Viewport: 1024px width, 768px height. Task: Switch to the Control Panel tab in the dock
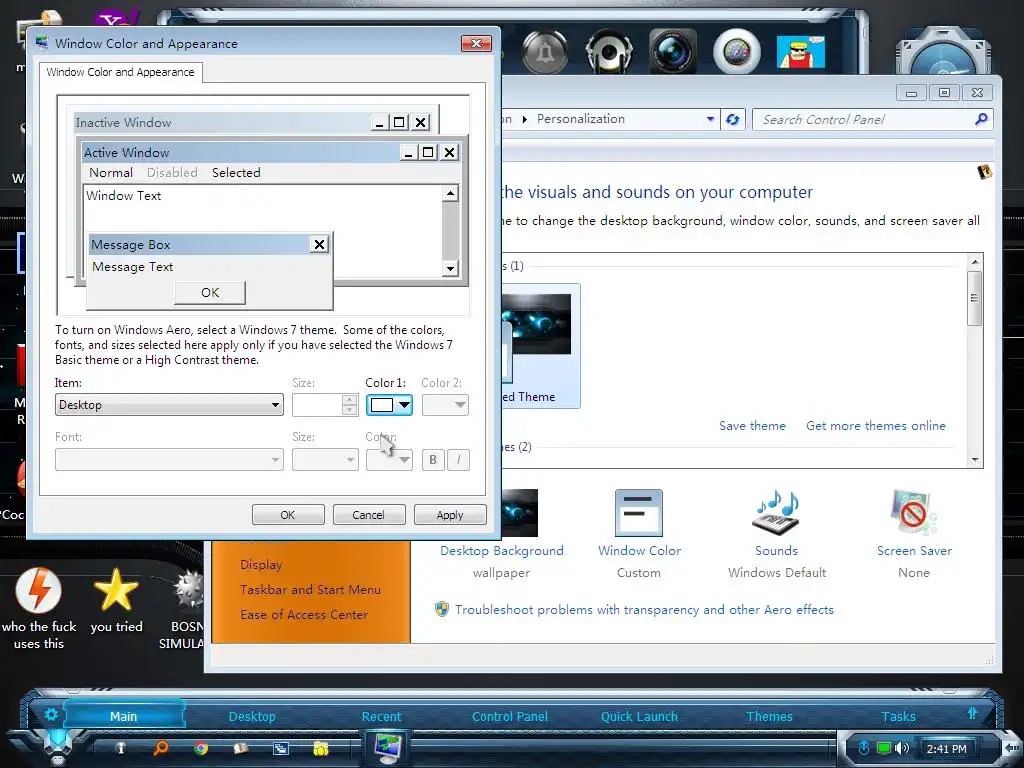click(x=510, y=716)
